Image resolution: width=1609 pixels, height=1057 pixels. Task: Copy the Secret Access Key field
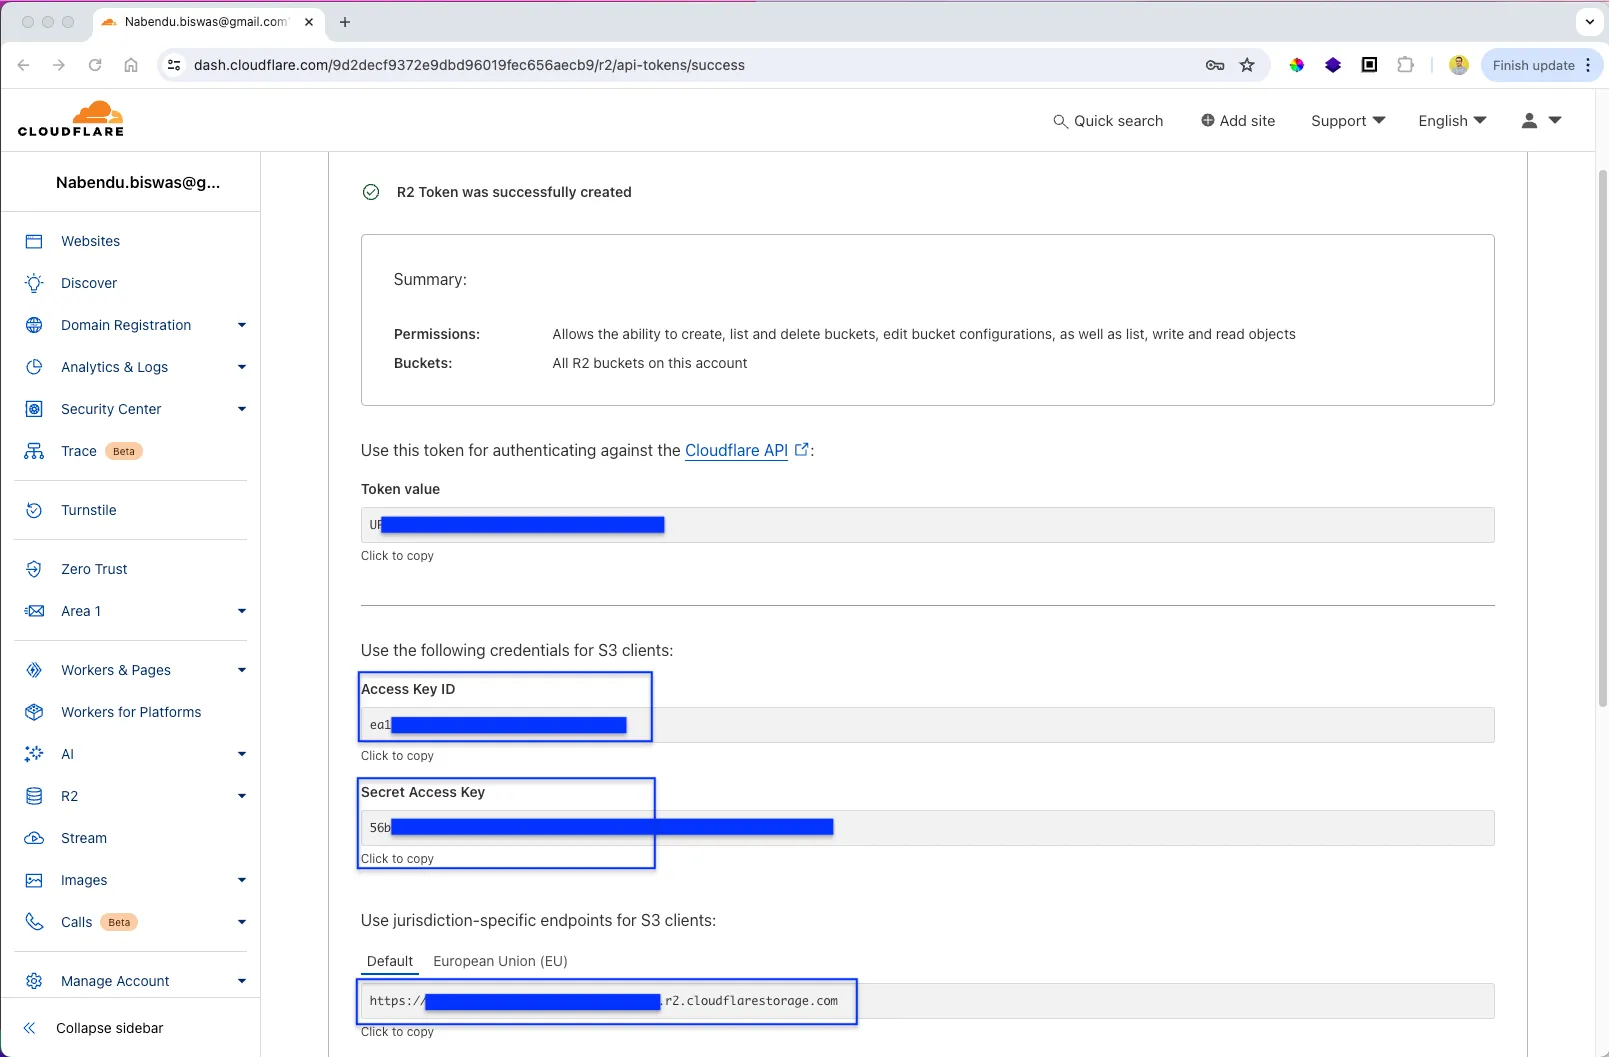(927, 828)
